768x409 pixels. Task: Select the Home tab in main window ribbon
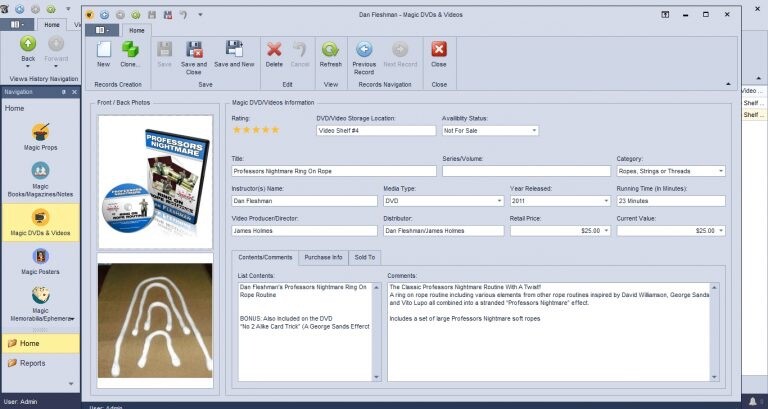point(52,24)
